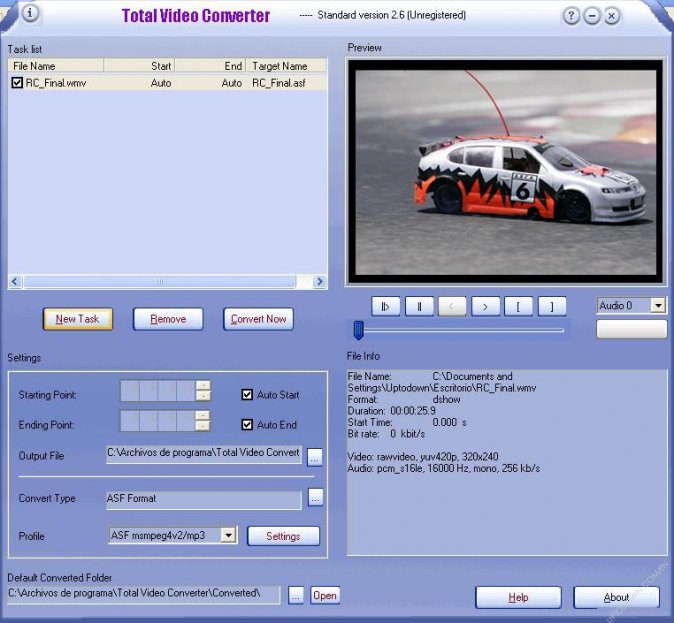Expand the Profile ASF msmpeg4v2/mp3 dropdown
The width and height of the screenshot is (674, 623).
pos(228,535)
